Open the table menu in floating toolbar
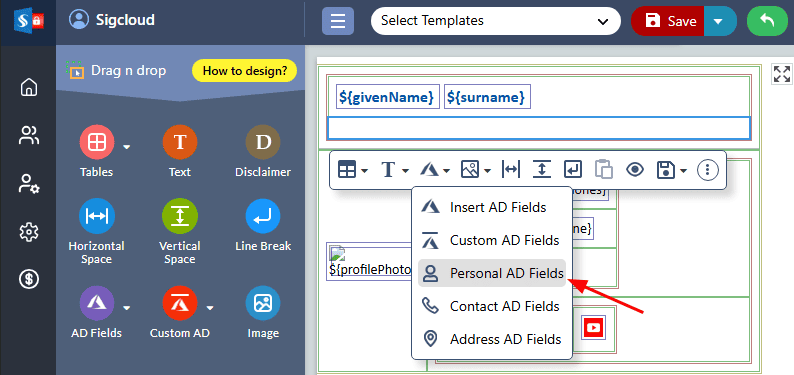This screenshot has height=375, width=794. [352, 170]
